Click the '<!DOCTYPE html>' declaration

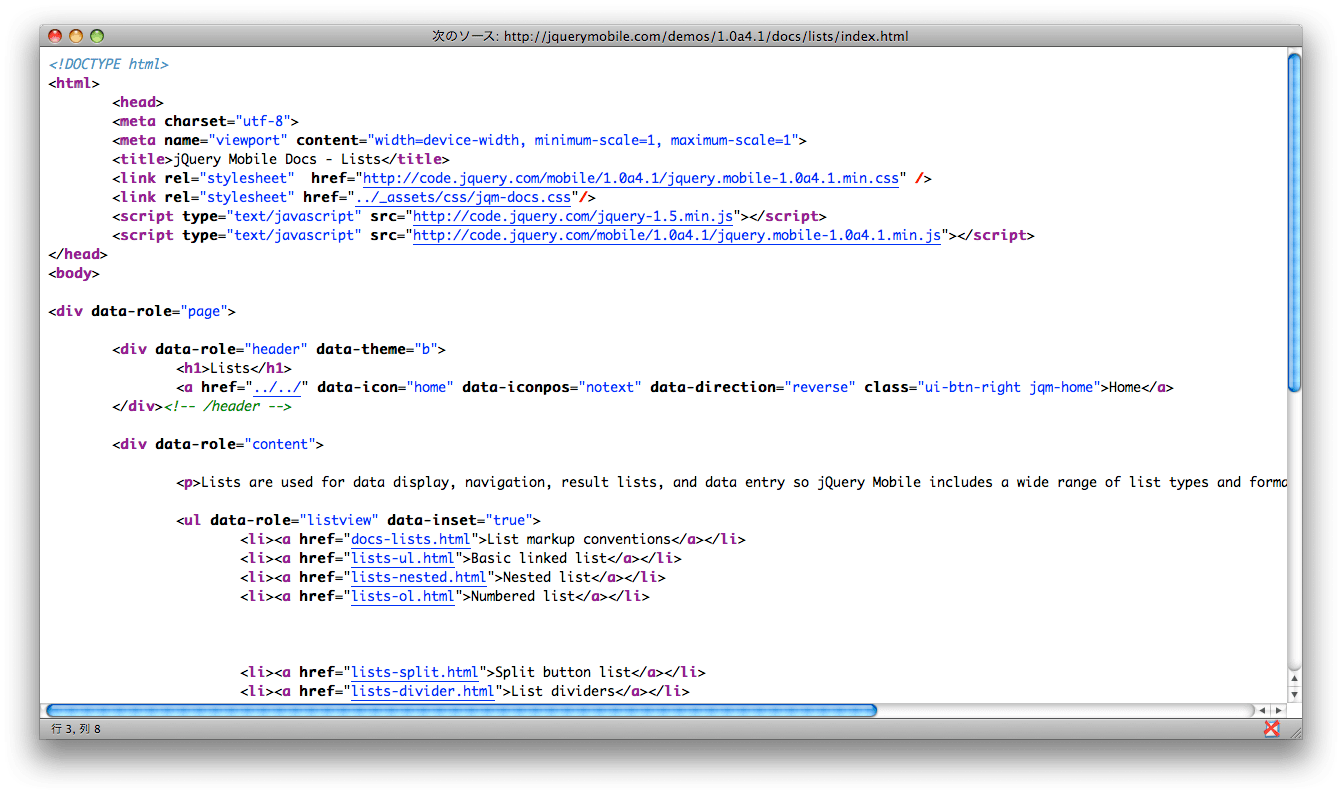[108, 64]
